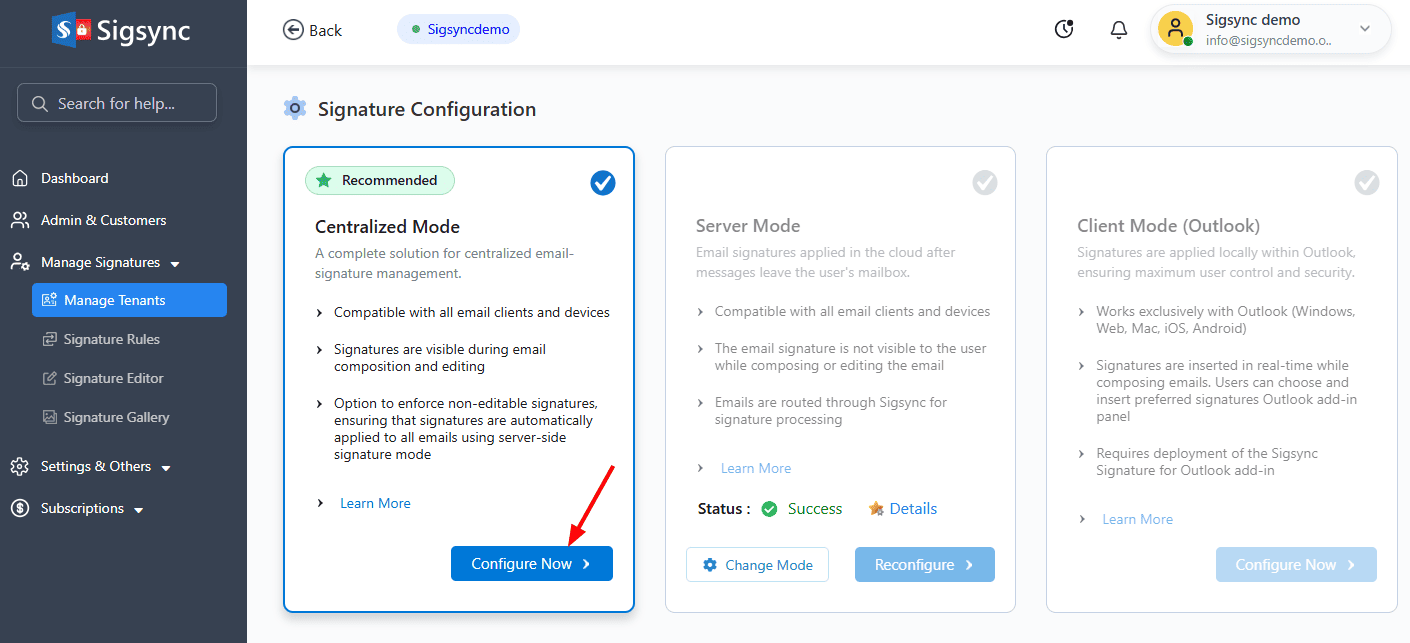Click the user avatar icon
The width and height of the screenshot is (1410, 643).
coord(1175,28)
